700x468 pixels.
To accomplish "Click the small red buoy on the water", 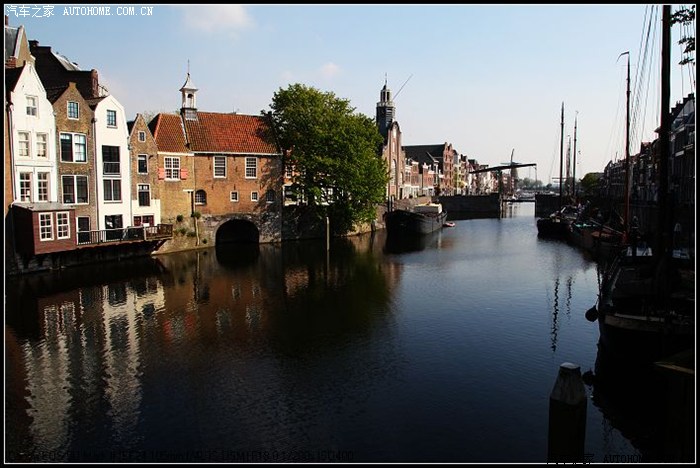I will point(450,224).
